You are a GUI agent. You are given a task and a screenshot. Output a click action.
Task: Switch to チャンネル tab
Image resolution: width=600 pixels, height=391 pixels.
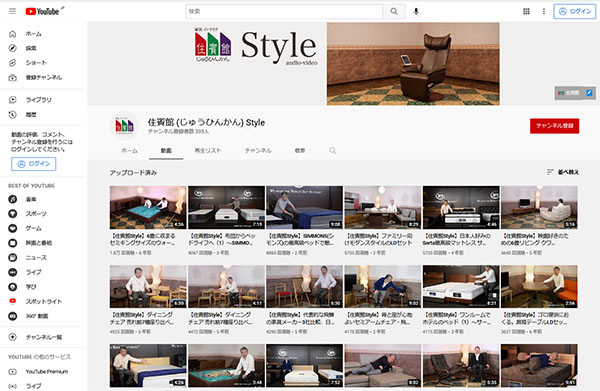(258, 151)
